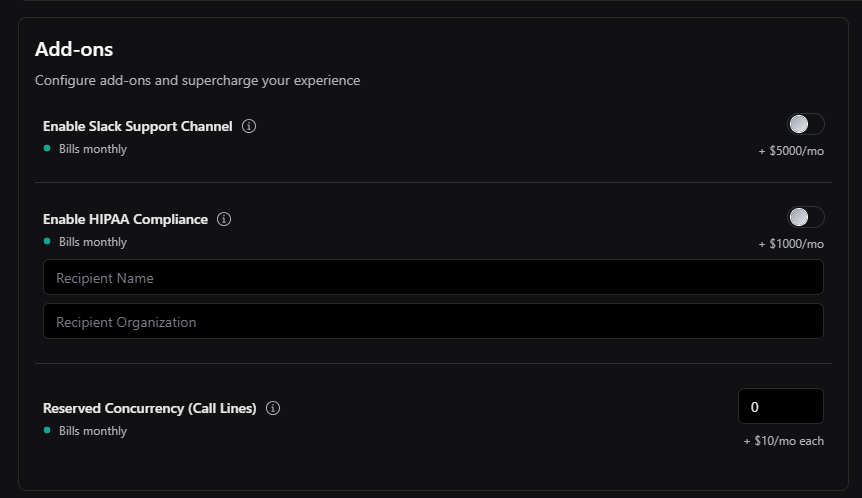Focus the Recipient Name field
Screen dimensions: 862x498
point(433,278)
